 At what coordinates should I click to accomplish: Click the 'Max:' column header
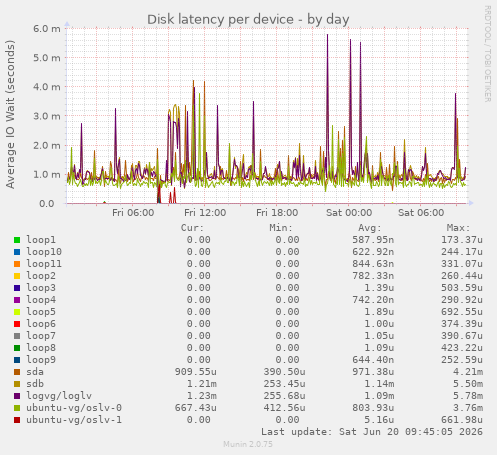point(458,228)
